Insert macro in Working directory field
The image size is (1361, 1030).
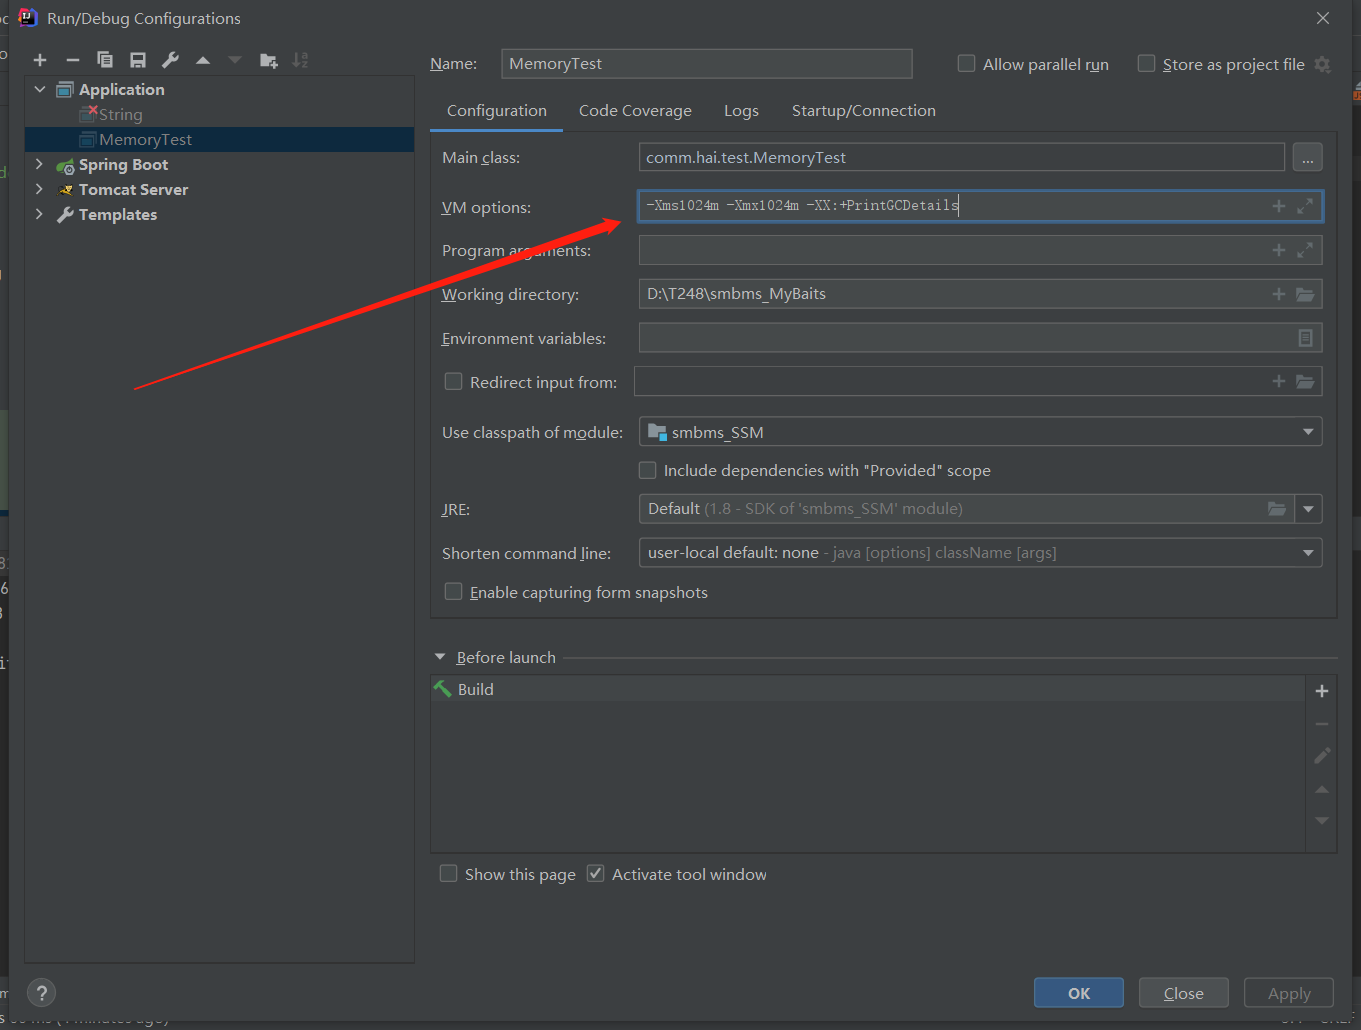click(1278, 294)
